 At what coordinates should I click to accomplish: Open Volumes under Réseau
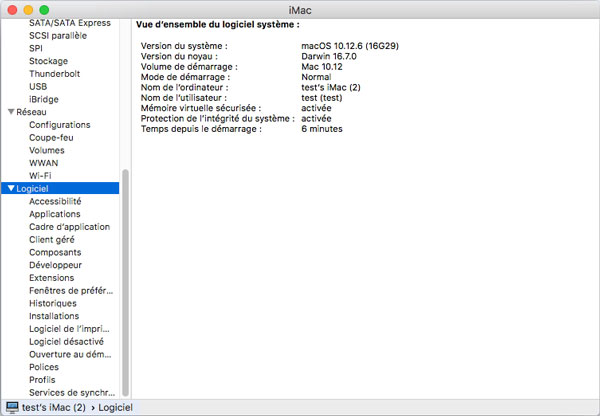click(x=47, y=150)
